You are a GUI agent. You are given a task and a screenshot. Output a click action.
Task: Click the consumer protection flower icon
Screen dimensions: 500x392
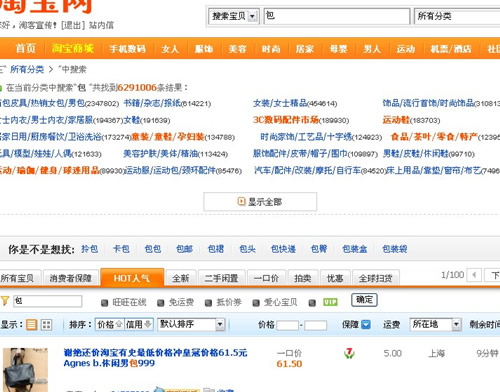(x=349, y=353)
